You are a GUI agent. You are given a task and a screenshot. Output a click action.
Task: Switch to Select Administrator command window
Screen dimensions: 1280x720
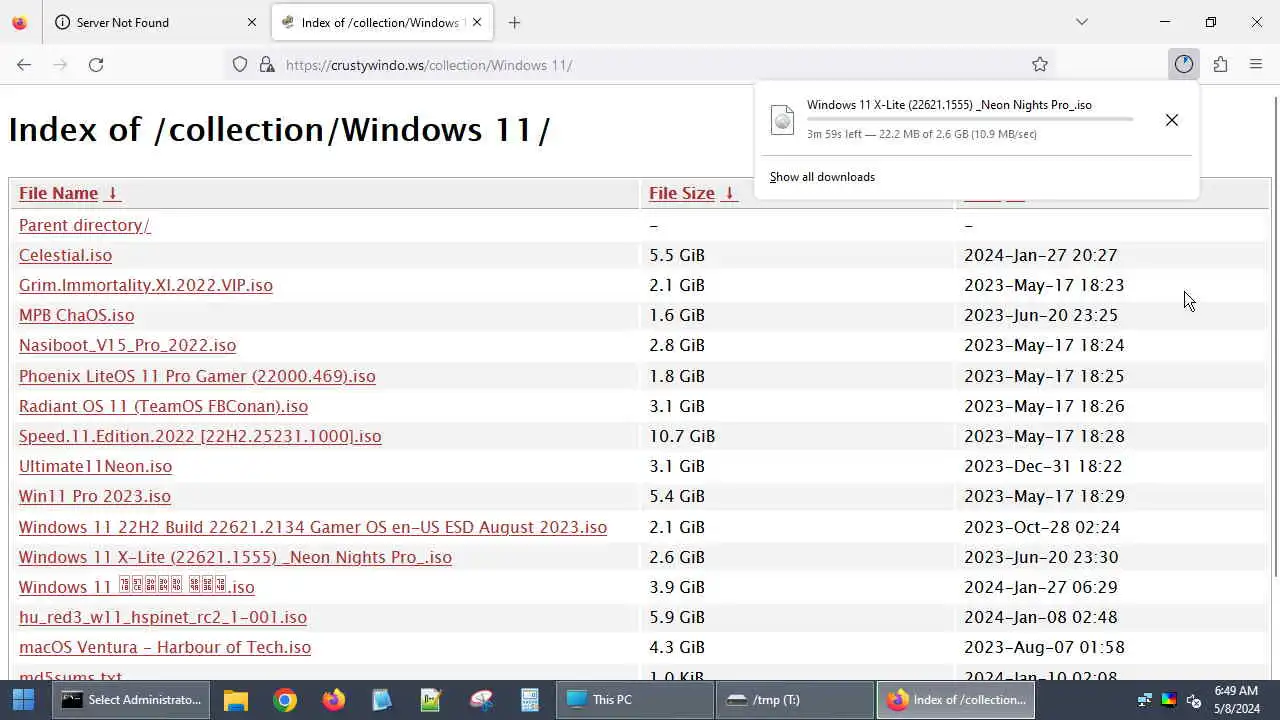click(132, 700)
